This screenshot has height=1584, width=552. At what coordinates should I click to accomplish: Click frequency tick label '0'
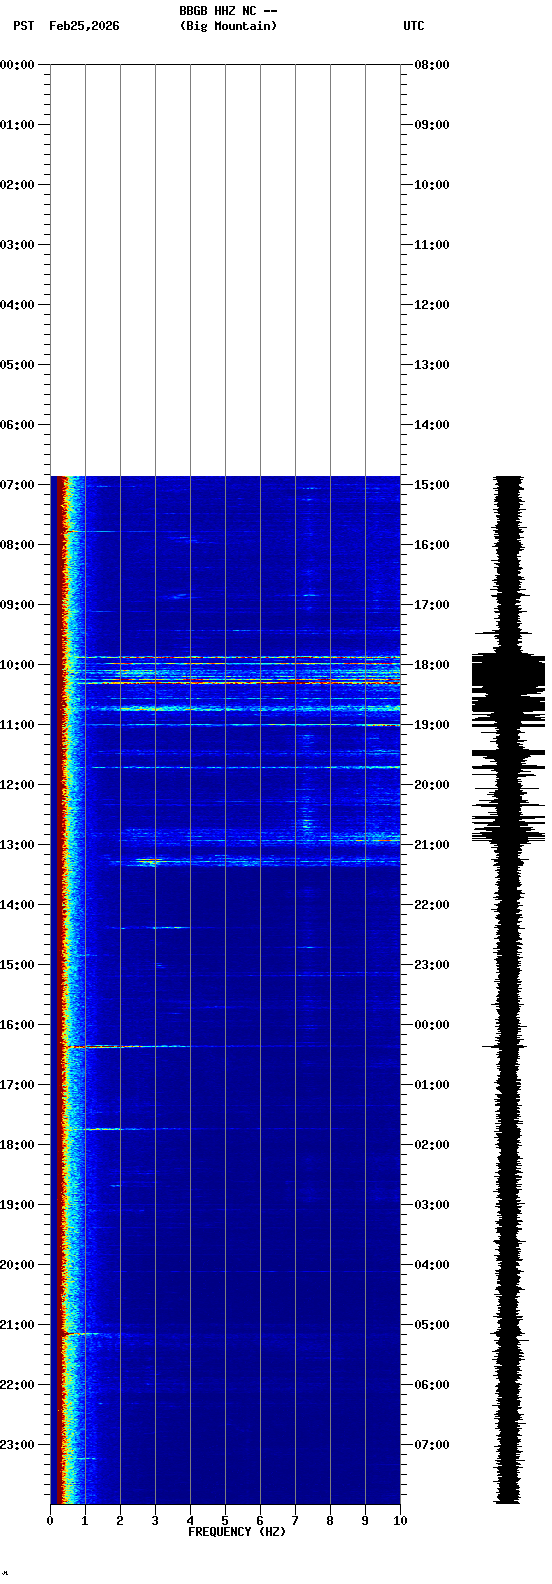point(50,1521)
